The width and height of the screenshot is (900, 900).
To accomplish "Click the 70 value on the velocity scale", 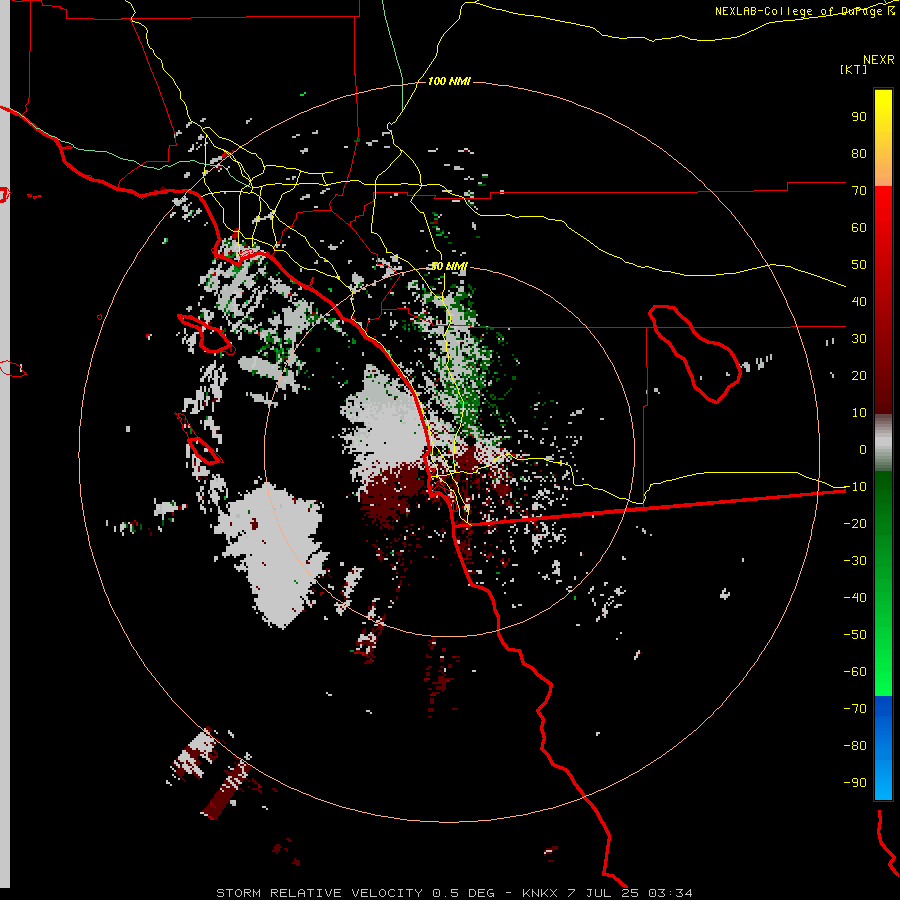I will pyautogui.click(x=859, y=191).
